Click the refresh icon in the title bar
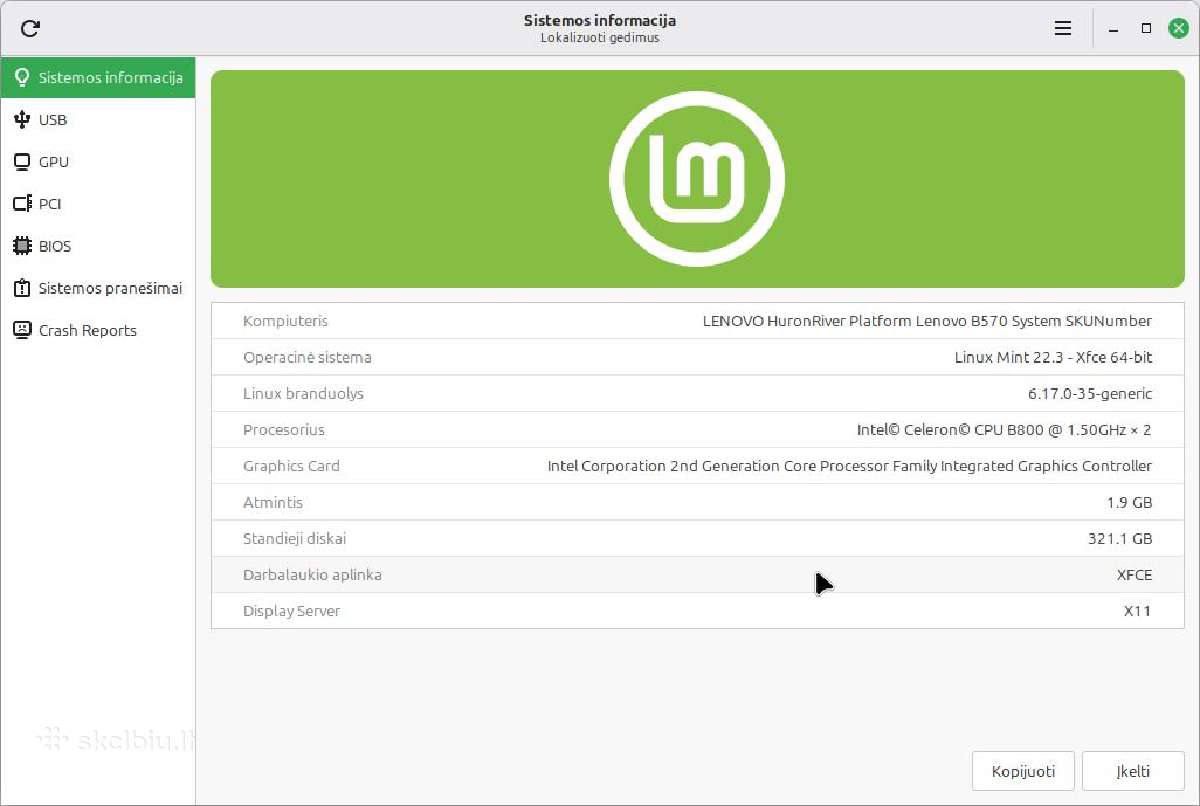The height and width of the screenshot is (806, 1200). coord(30,29)
